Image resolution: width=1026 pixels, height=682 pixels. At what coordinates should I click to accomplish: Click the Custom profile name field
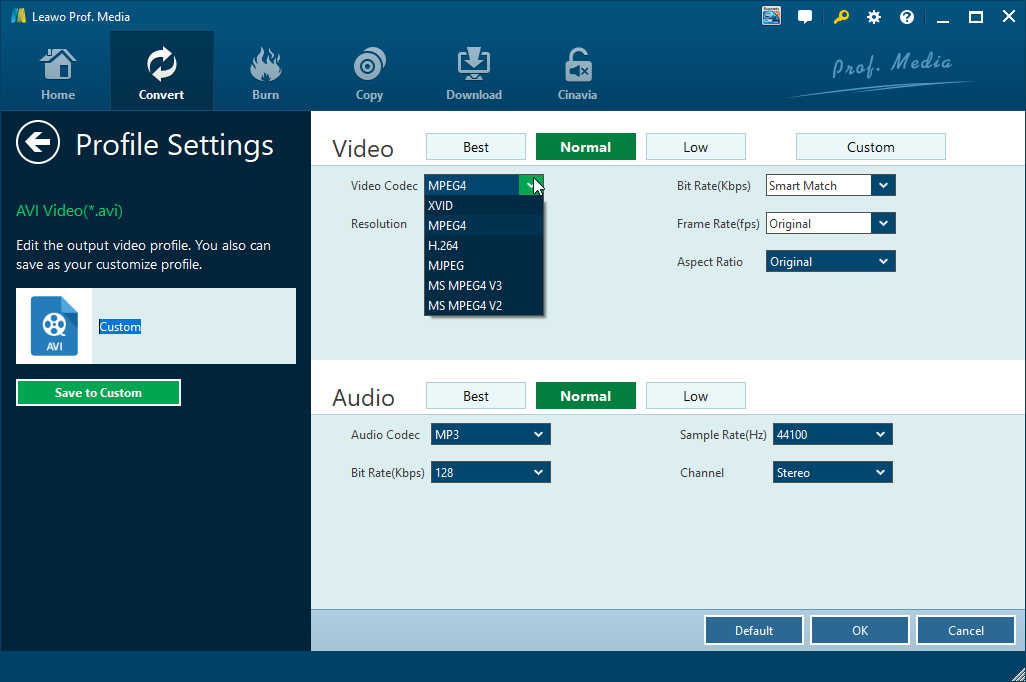120,327
